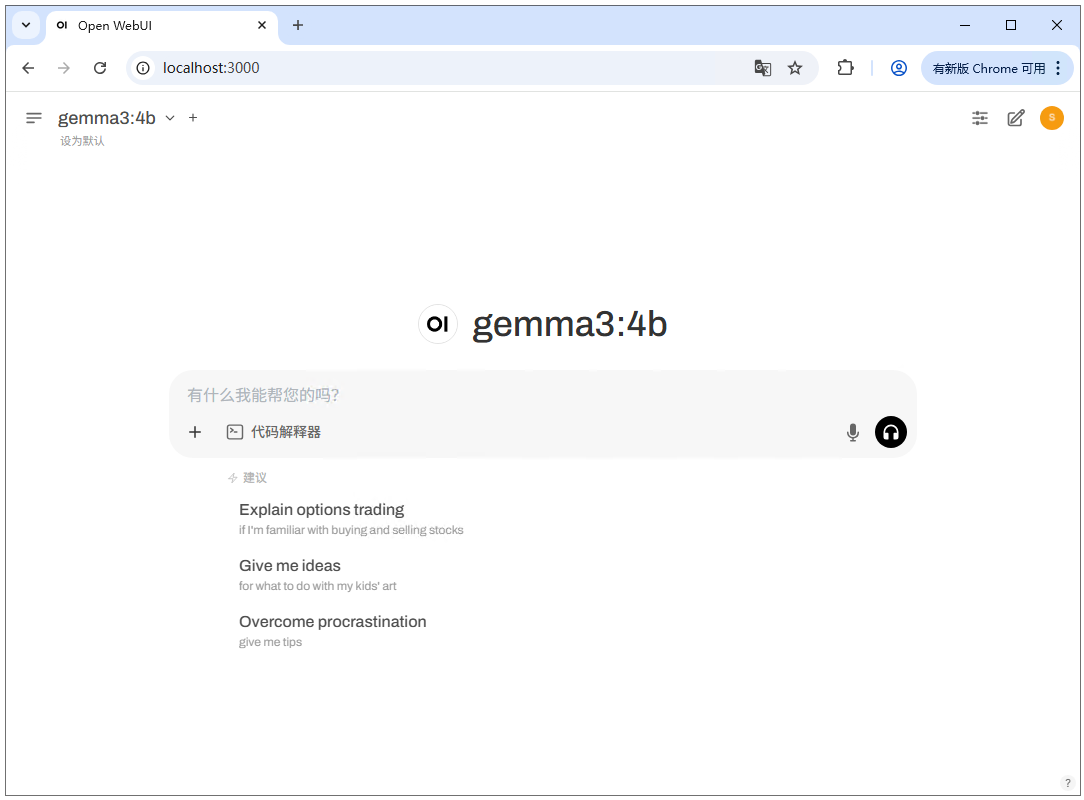
Task: Open chat controls with sliders icon
Action: pos(979,117)
